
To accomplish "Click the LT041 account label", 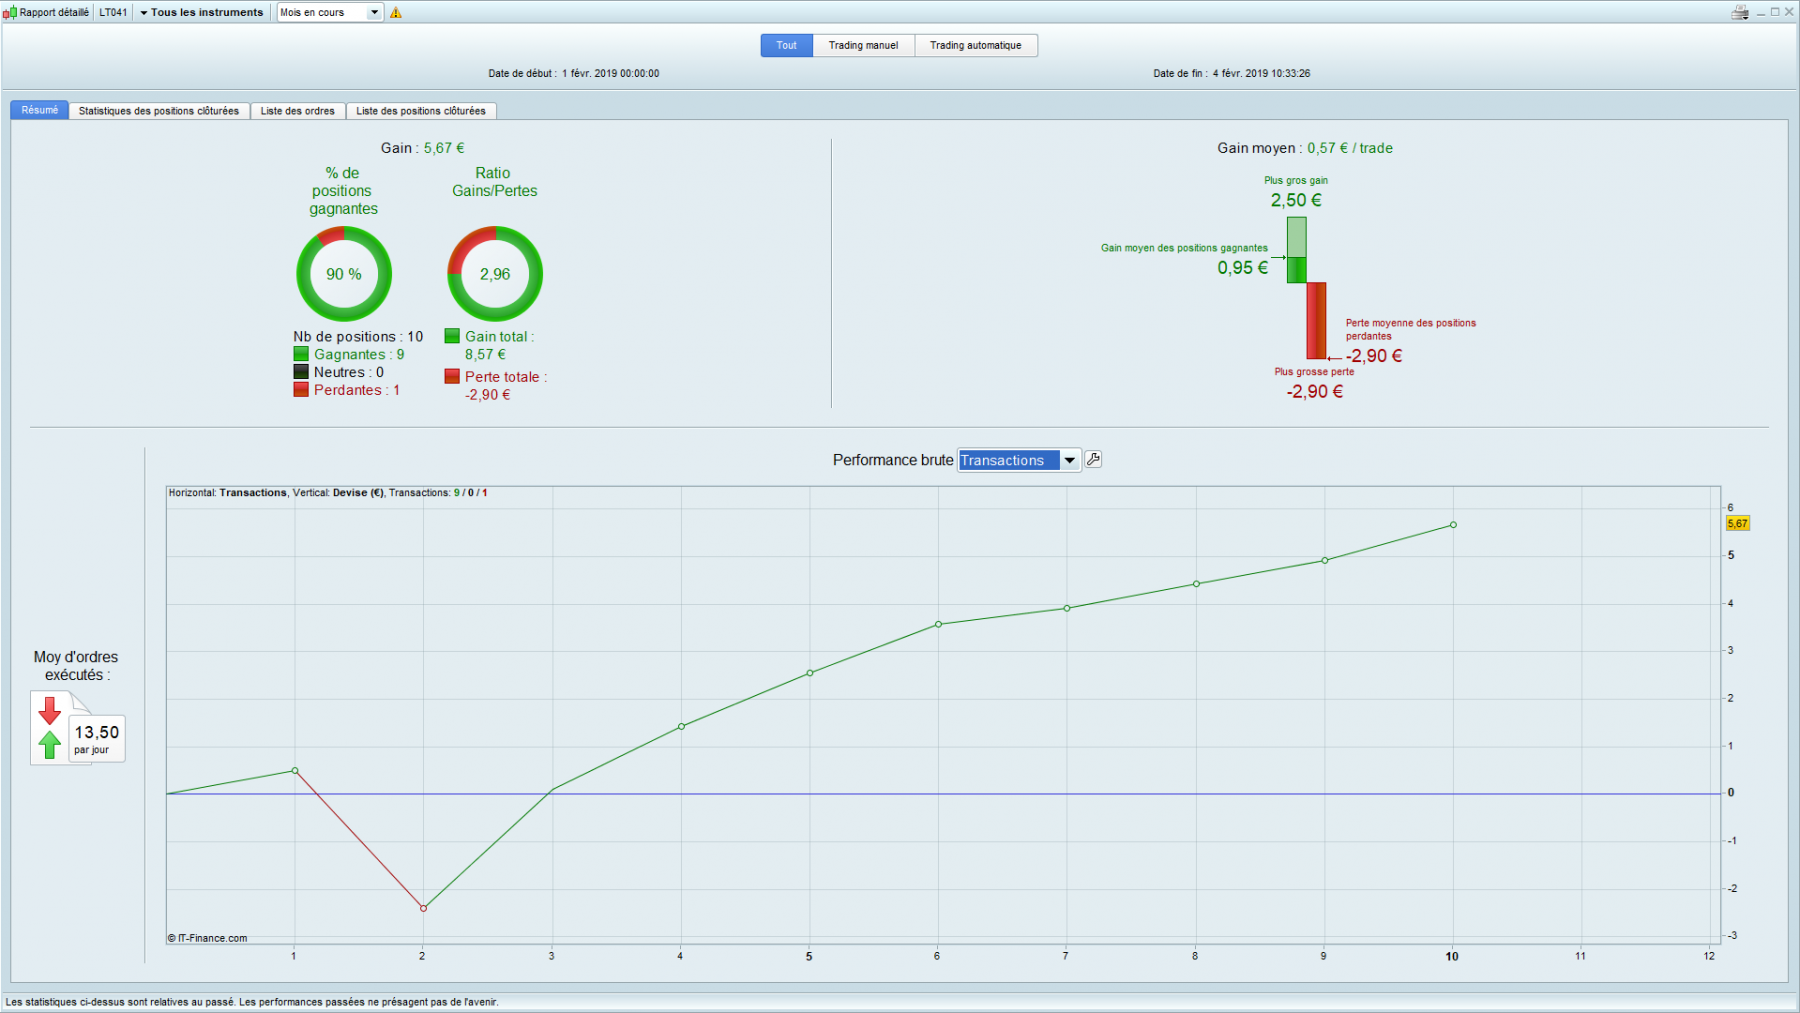I will pos(113,13).
